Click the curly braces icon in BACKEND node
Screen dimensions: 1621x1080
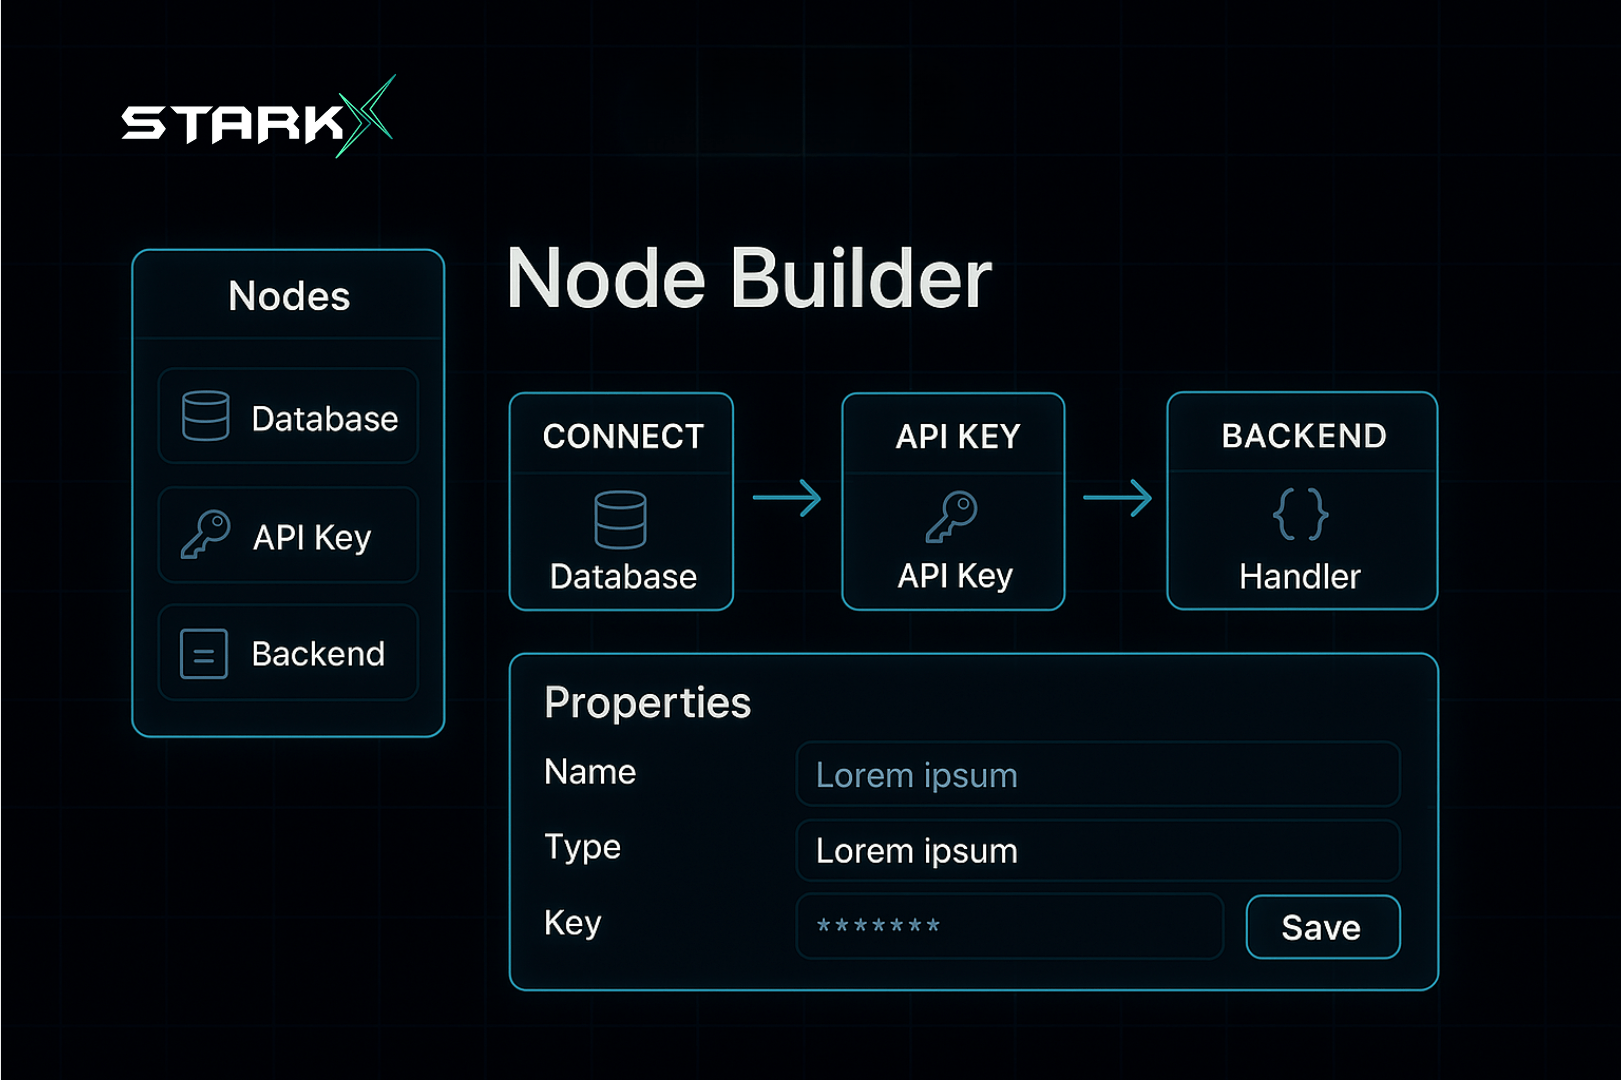[1300, 514]
